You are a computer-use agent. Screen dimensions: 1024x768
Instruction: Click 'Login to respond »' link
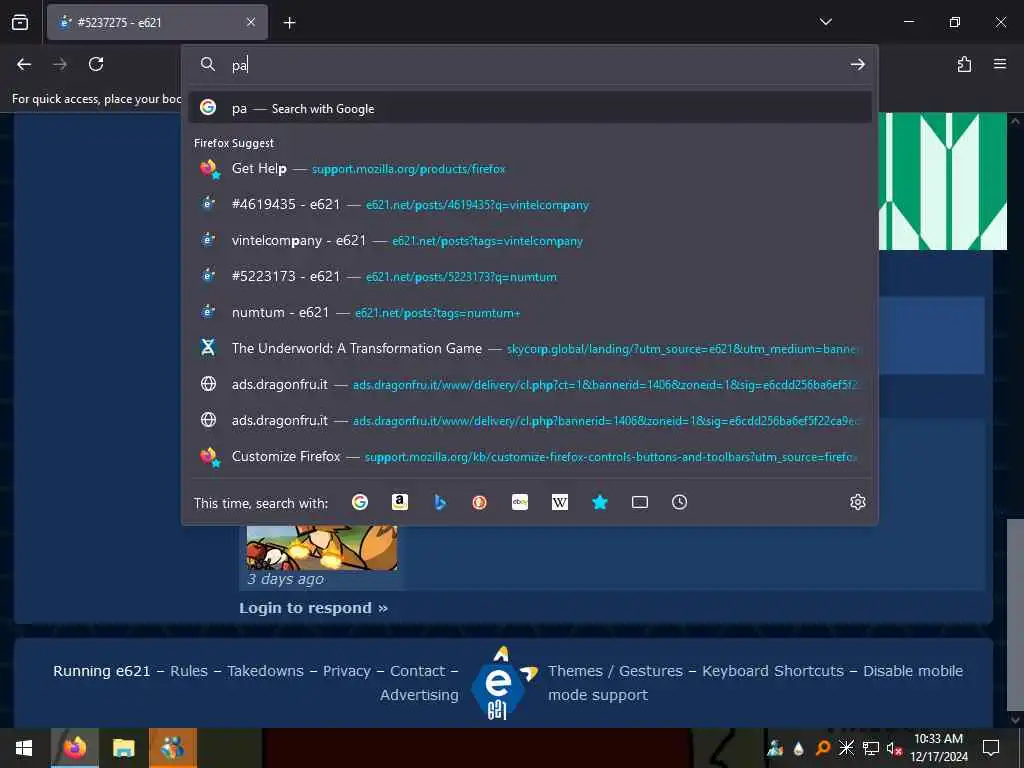coord(313,608)
